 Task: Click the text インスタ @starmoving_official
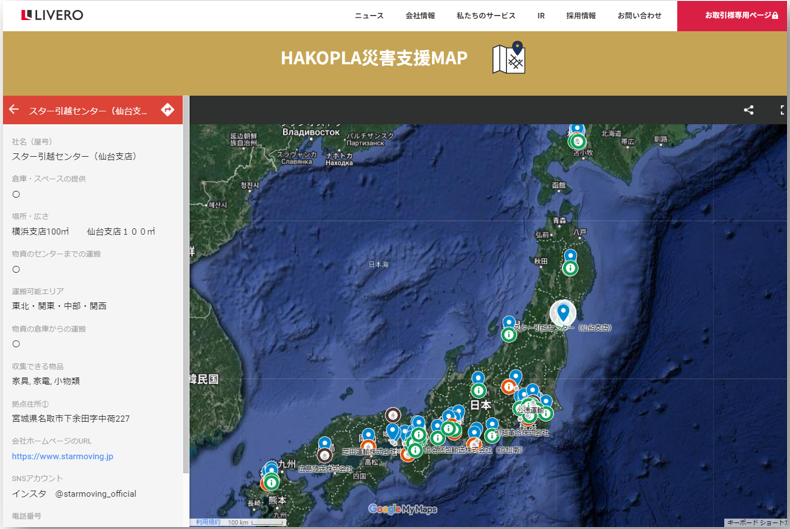click(x=74, y=494)
